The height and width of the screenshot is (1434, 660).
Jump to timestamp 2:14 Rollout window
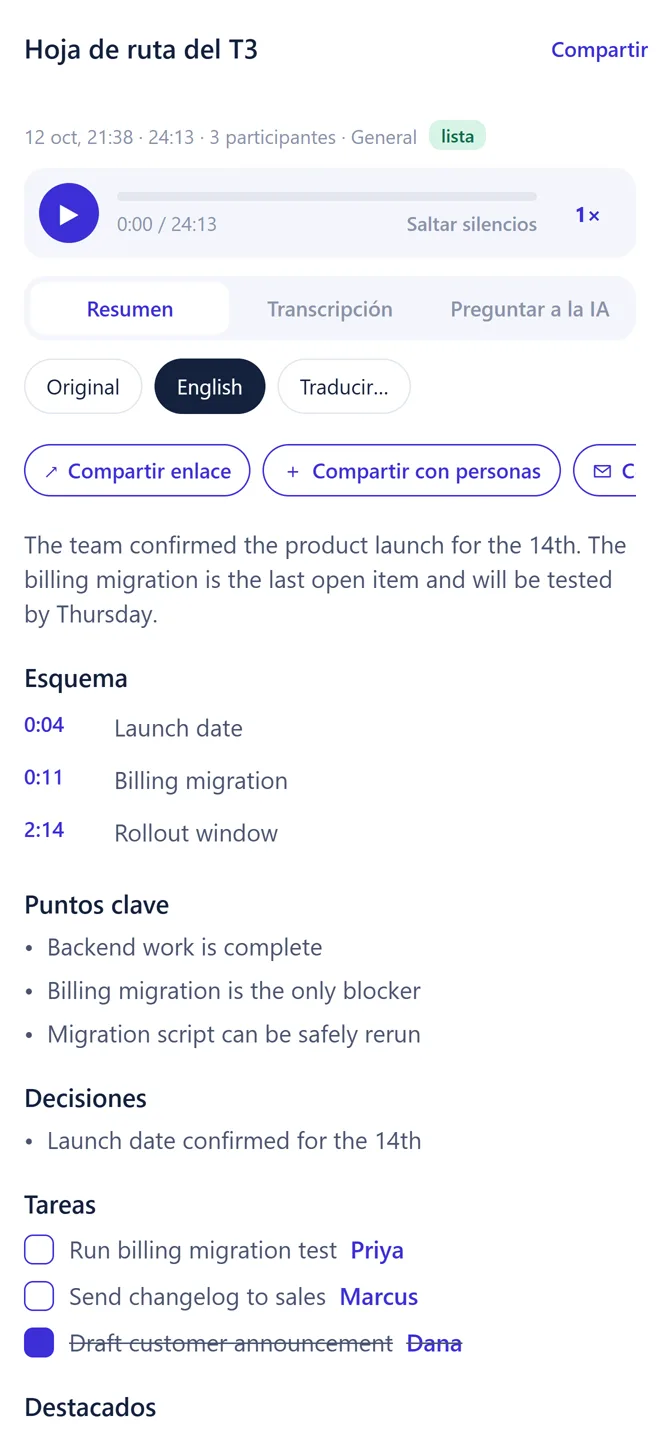pyautogui.click(x=44, y=830)
